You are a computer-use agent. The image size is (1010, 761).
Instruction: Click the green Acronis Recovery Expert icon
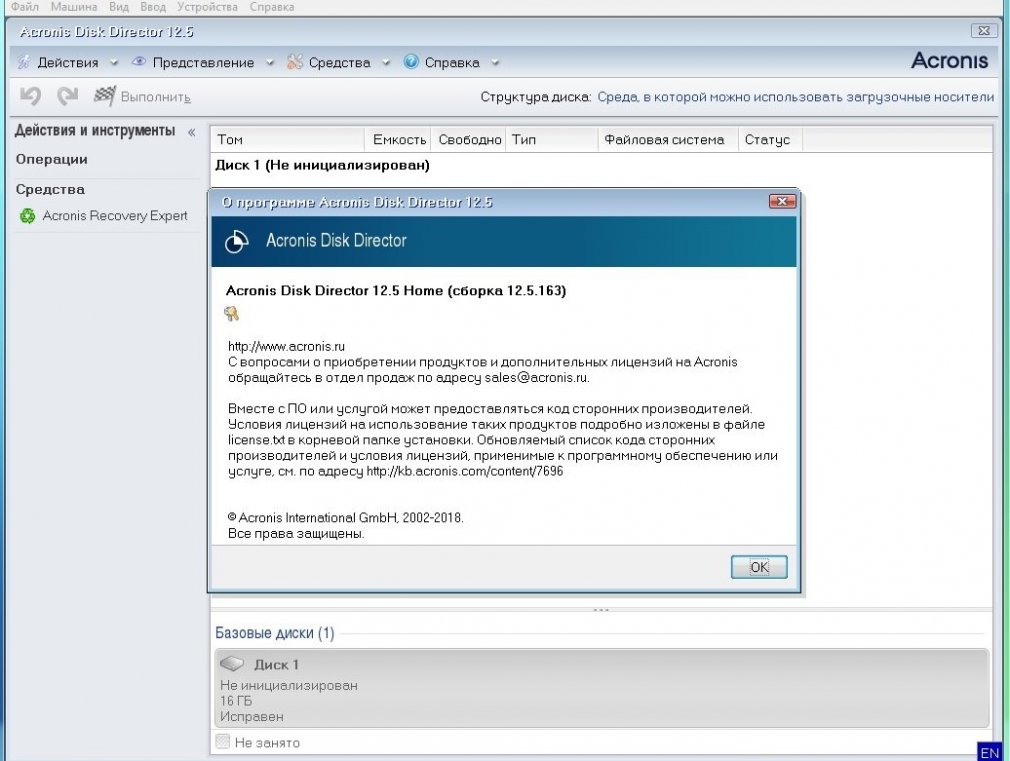click(27, 216)
